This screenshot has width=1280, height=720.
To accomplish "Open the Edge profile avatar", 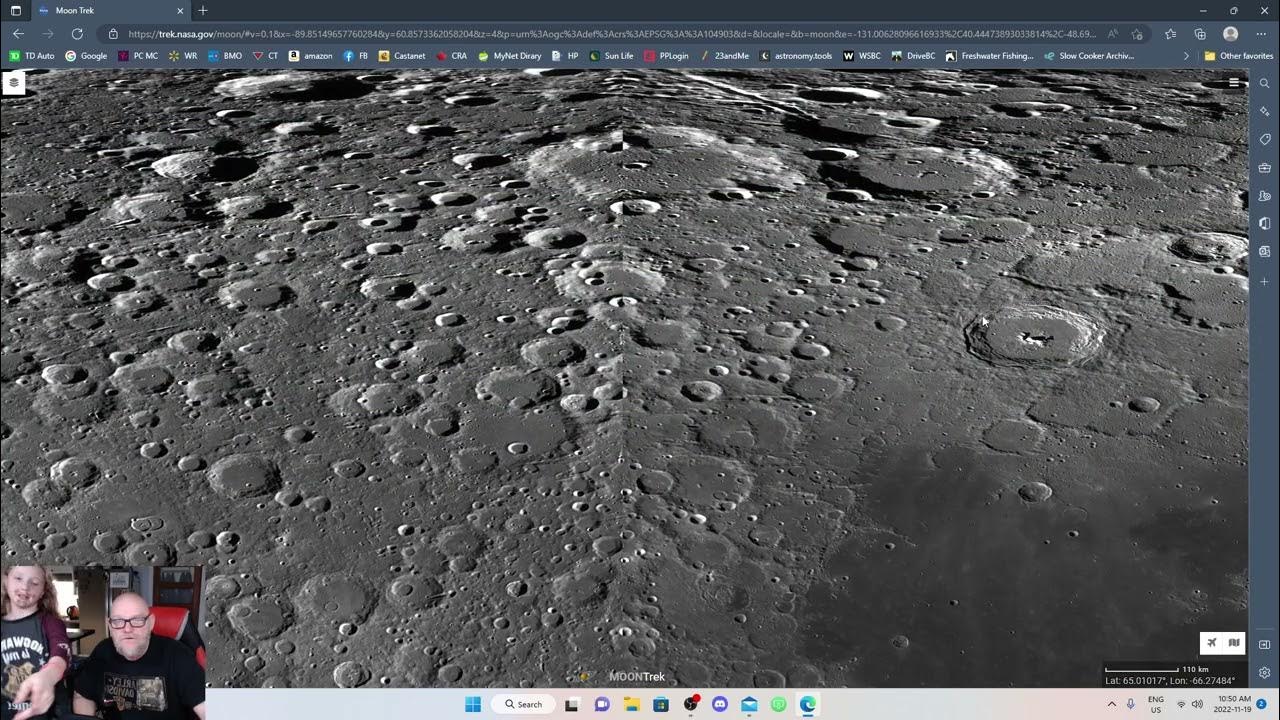I will (x=1231, y=33).
